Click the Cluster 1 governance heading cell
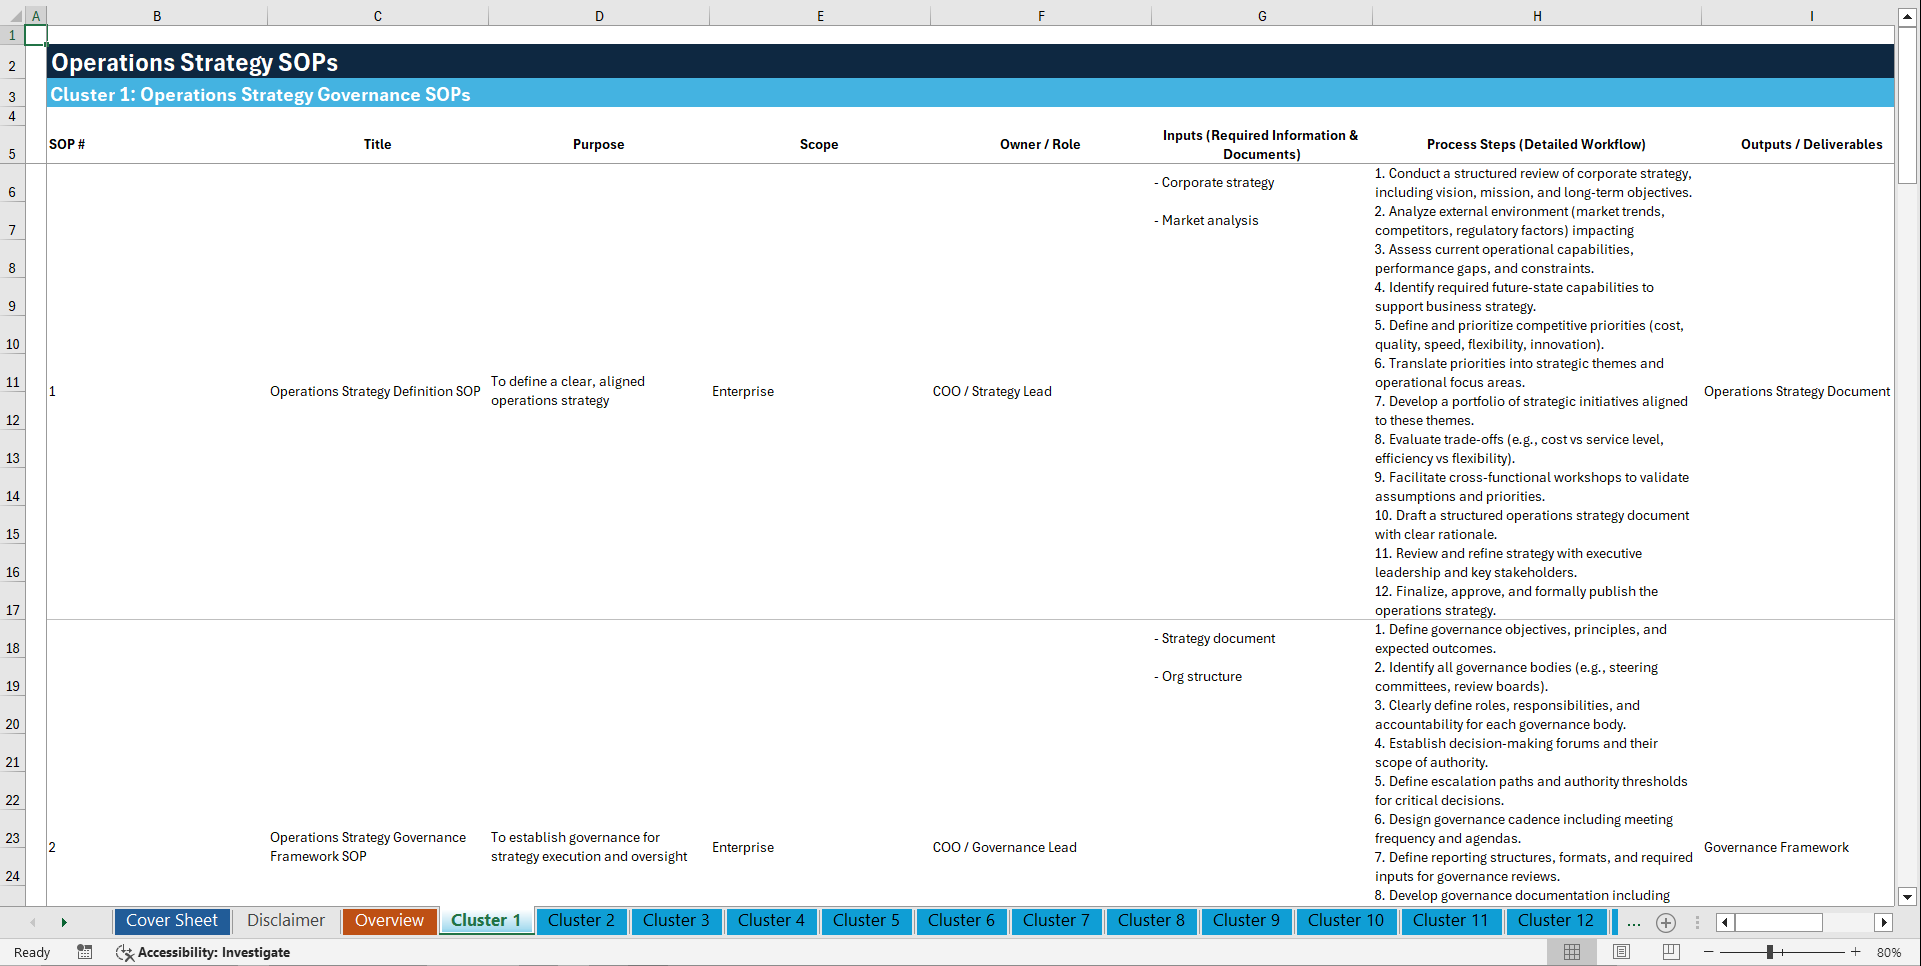 [x=260, y=94]
